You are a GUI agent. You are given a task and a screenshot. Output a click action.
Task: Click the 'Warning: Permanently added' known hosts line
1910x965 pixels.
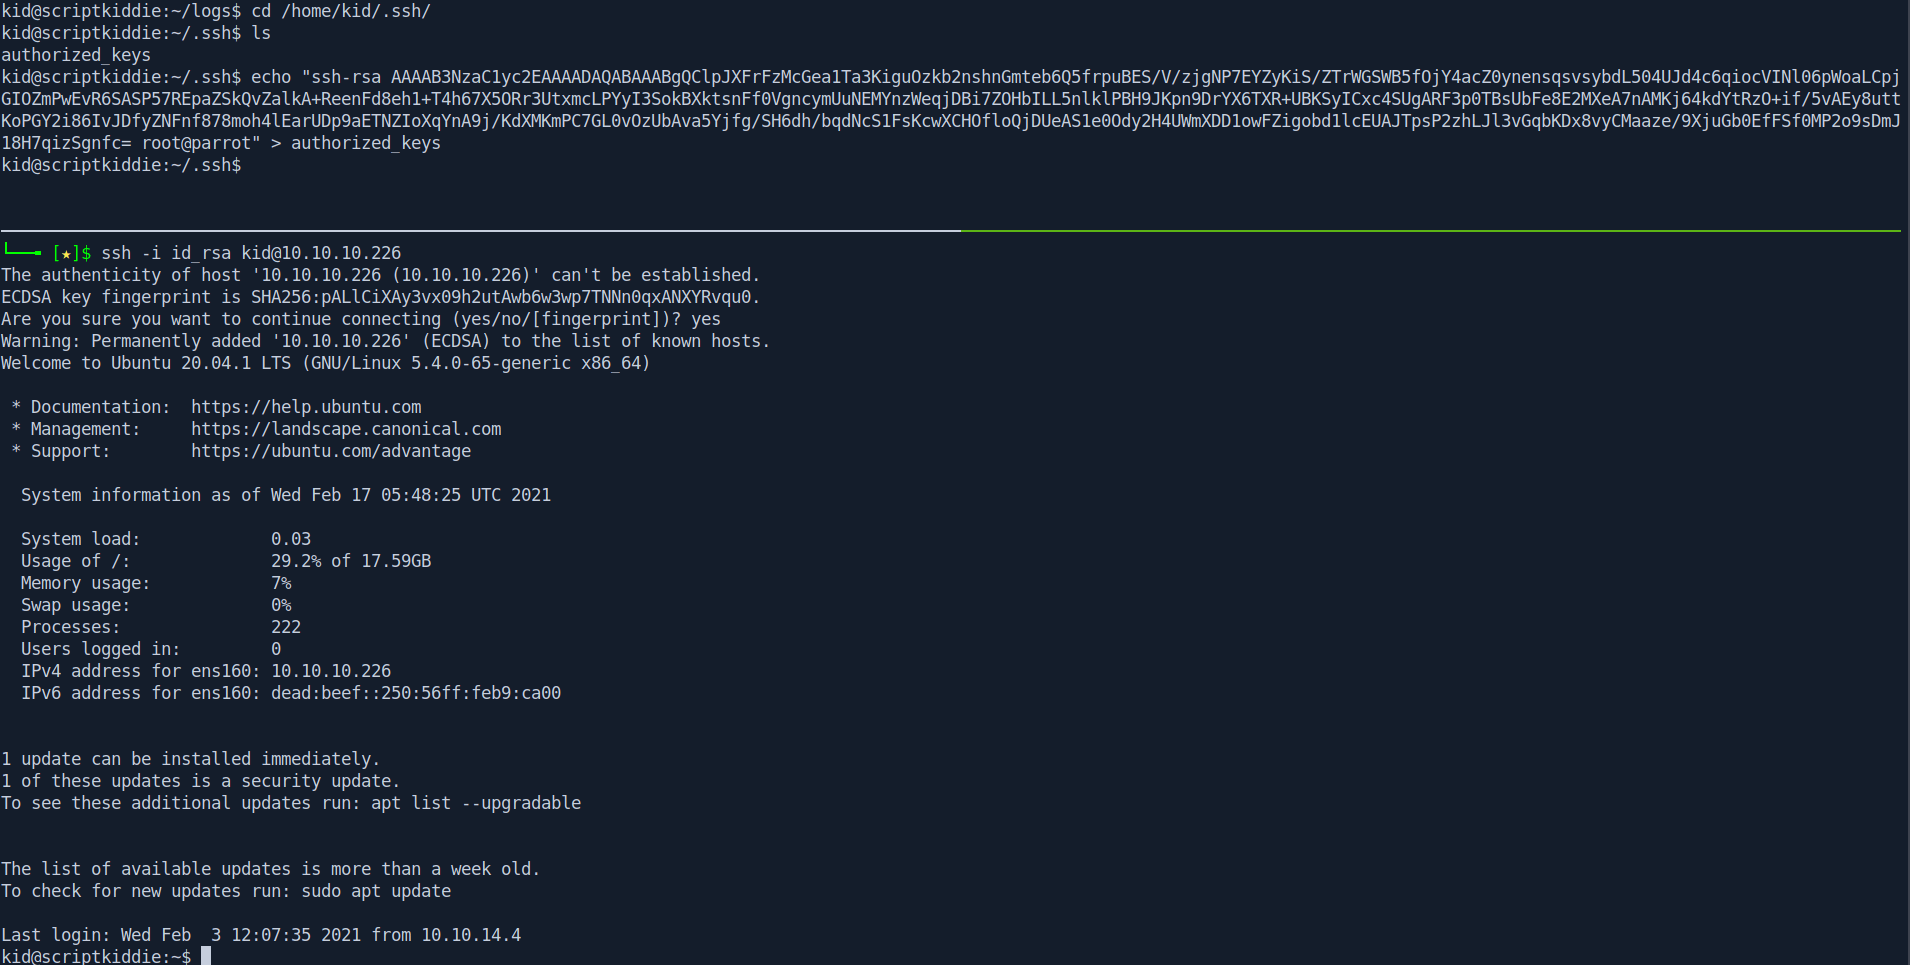(x=386, y=341)
